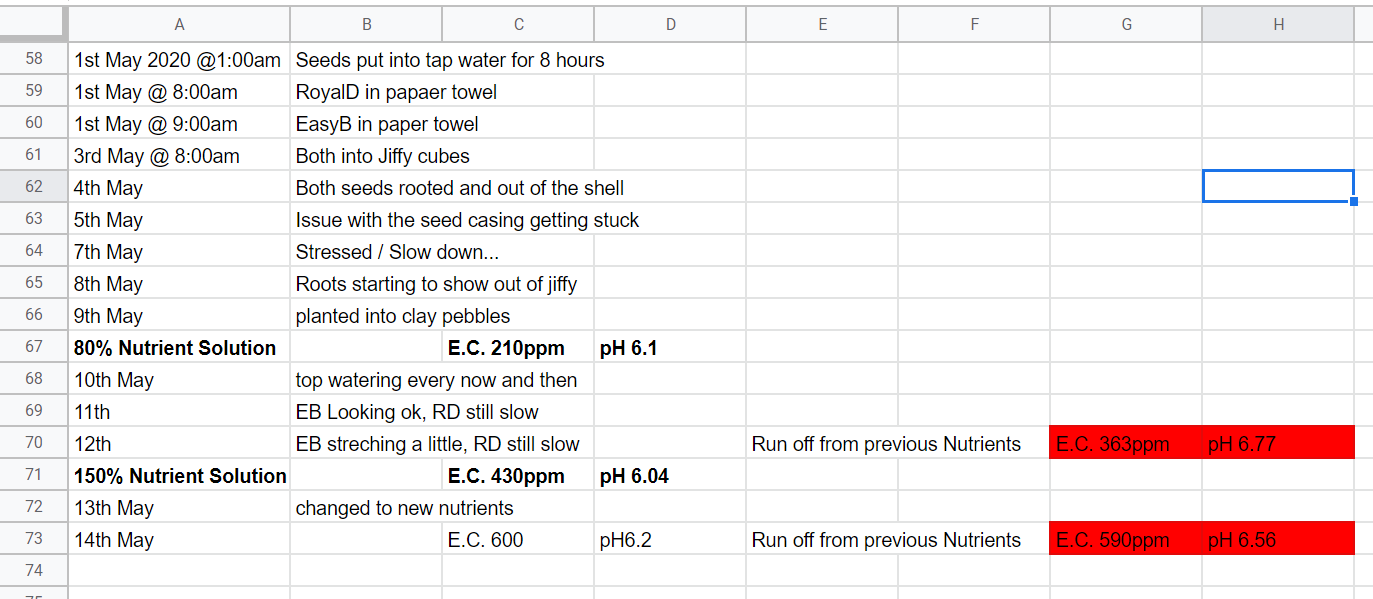1373x599 pixels.
Task: Select column D header
Action: [670, 24]
